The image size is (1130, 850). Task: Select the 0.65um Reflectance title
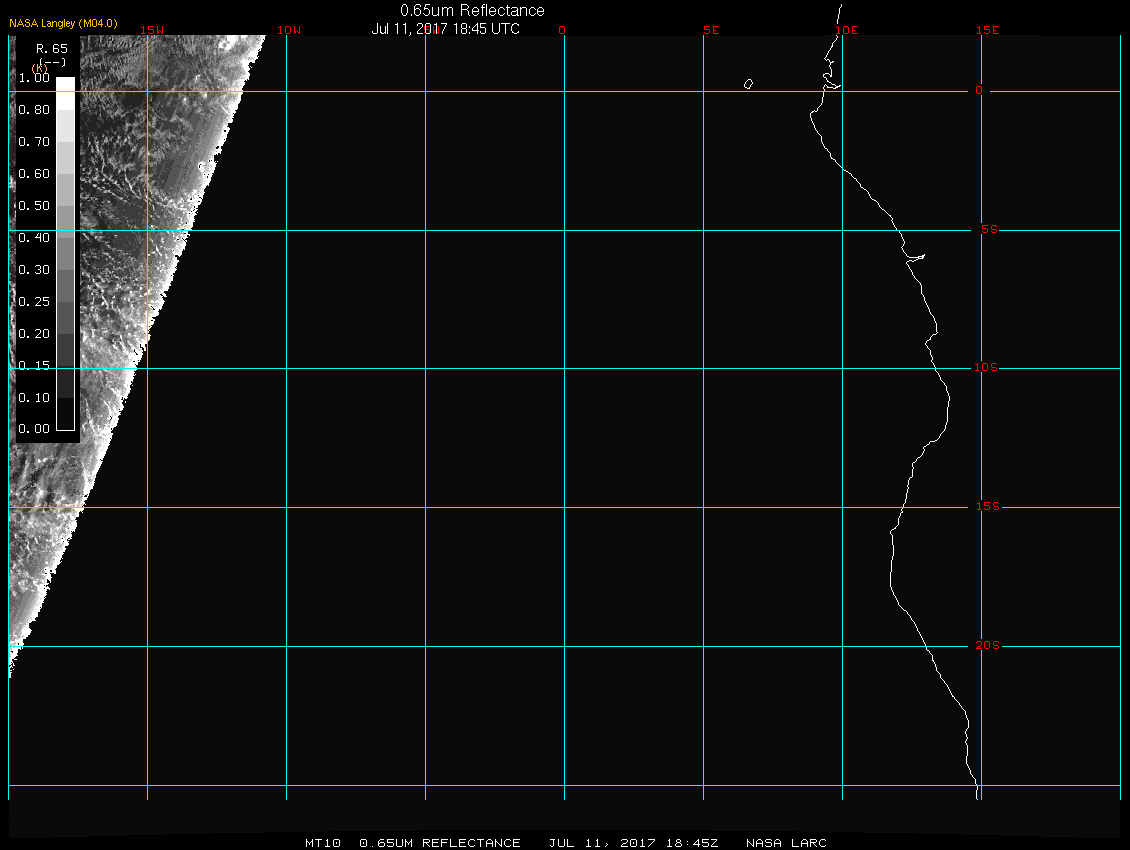point(472,10)
